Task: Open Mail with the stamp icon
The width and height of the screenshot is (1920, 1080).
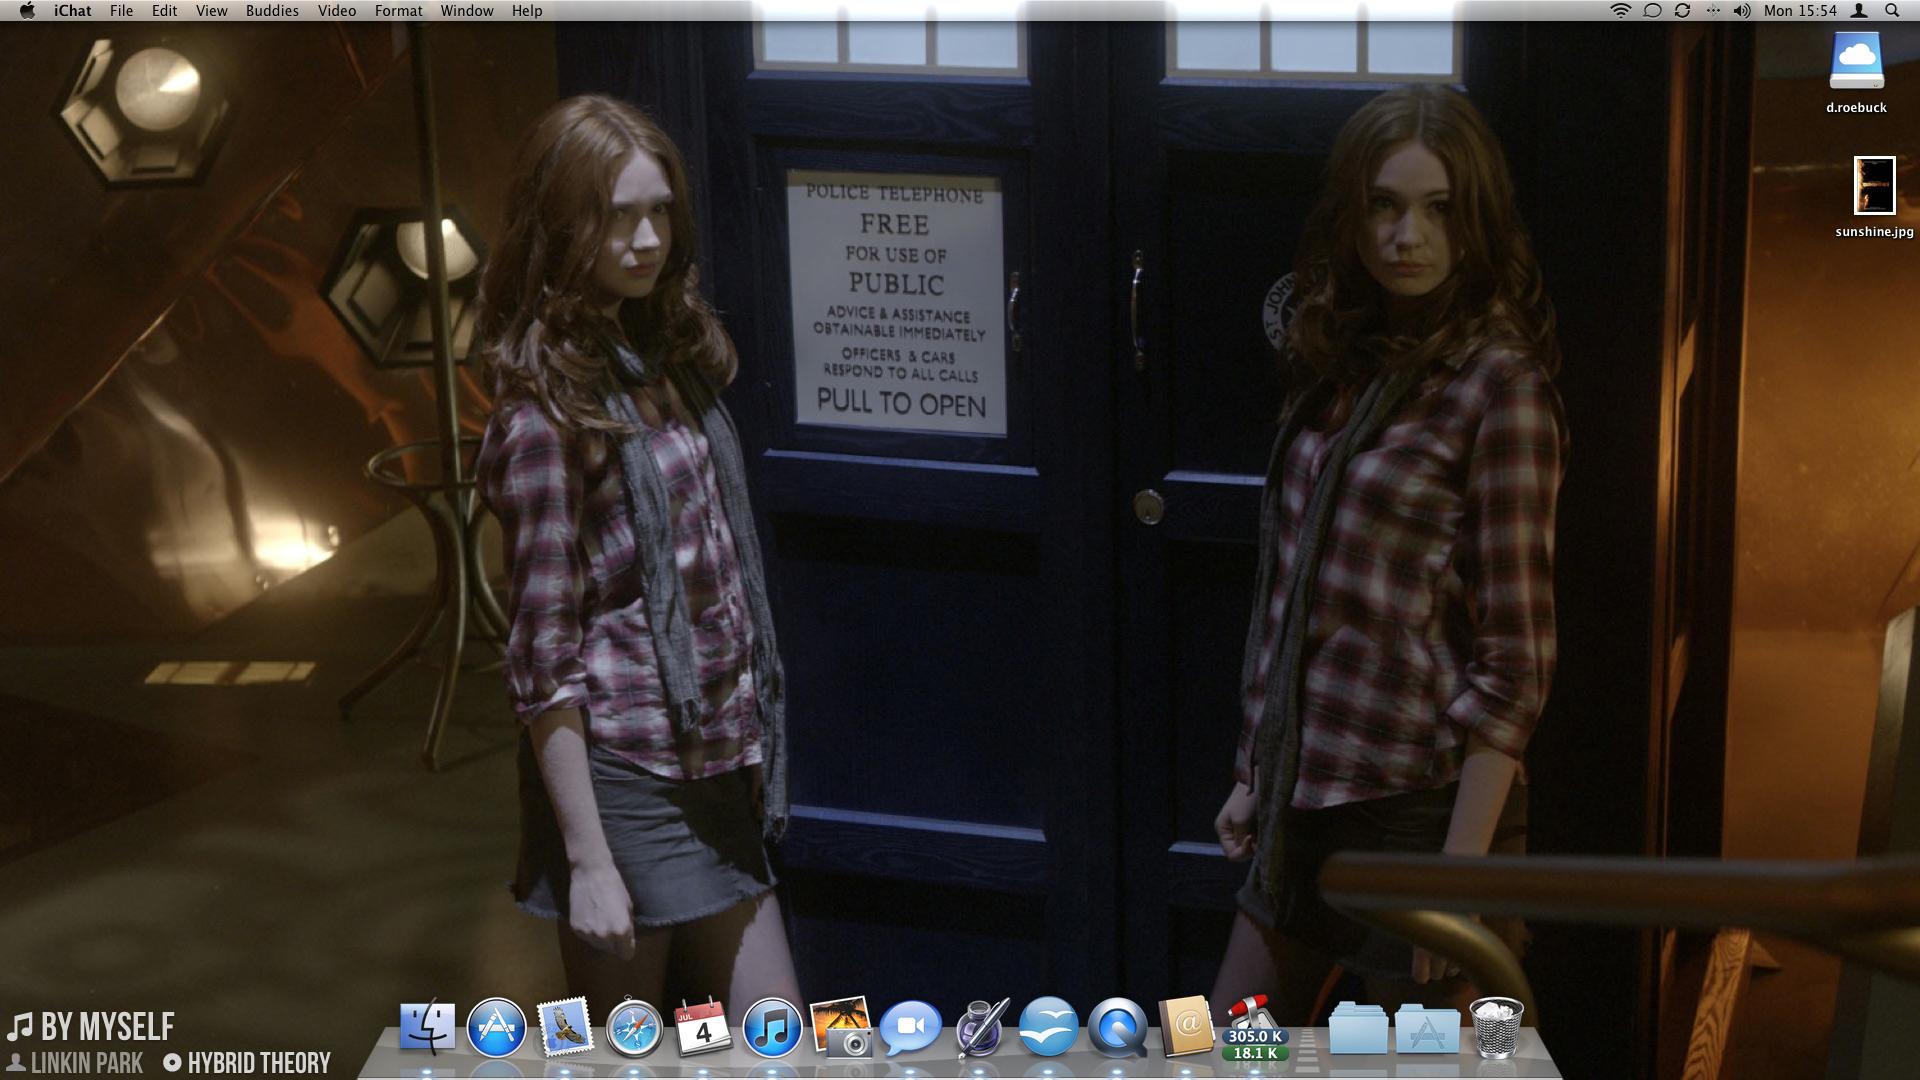Action: 565,1029
